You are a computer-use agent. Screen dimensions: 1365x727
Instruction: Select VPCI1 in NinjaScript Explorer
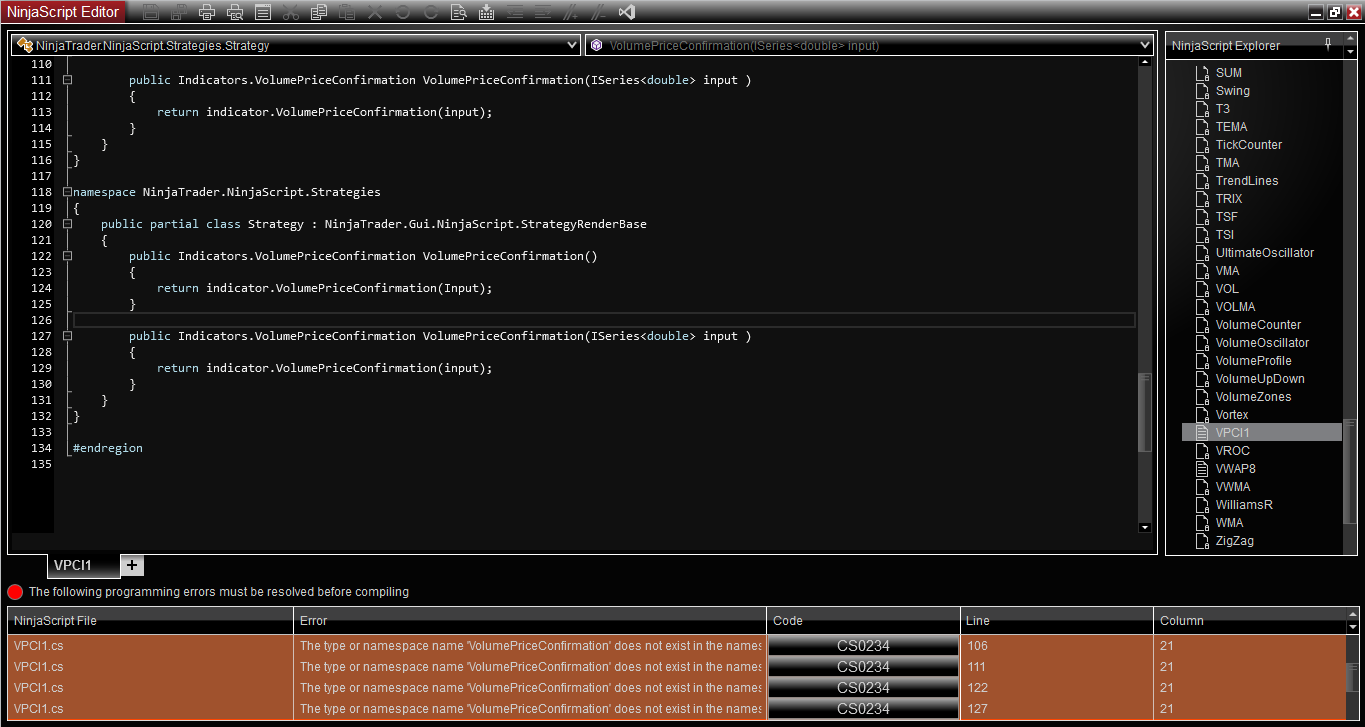[1262, 433]
